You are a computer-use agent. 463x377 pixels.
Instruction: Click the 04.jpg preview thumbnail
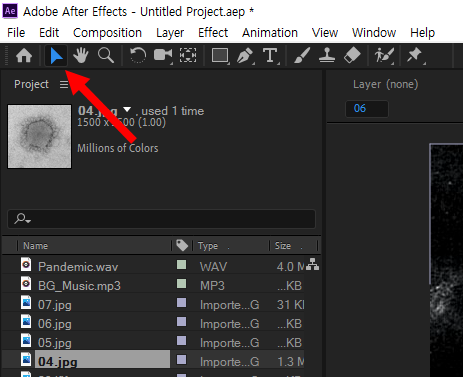coord(39,136)
